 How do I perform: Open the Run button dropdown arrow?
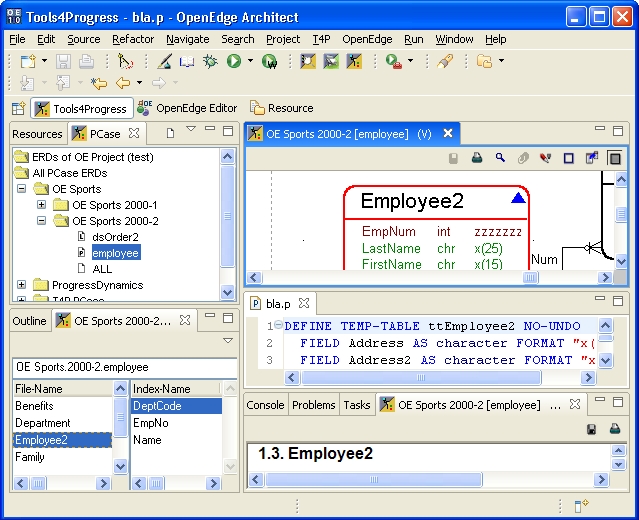click(x=250, y=61)
